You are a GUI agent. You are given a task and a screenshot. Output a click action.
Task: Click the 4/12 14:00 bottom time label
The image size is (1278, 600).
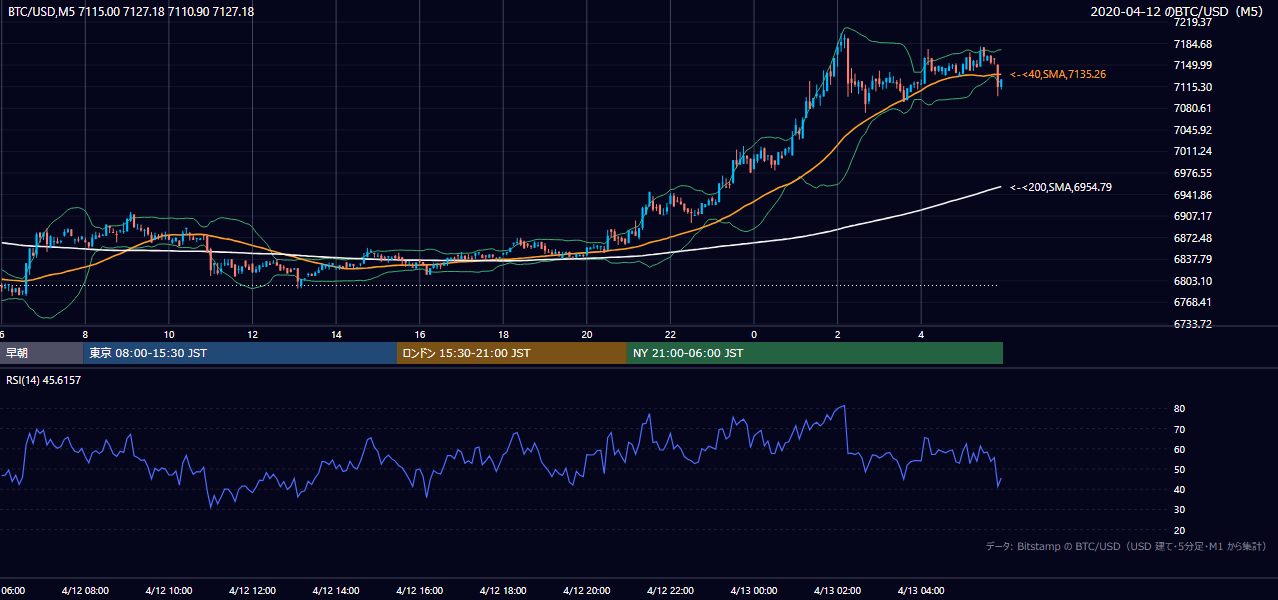click(335, 591)
